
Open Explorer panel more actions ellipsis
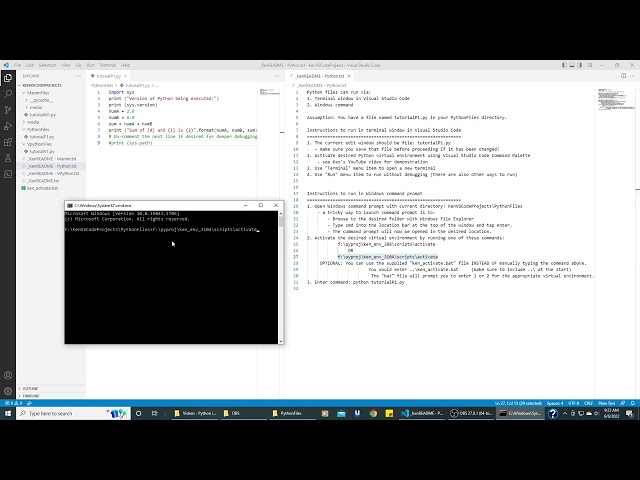point(78,76)
